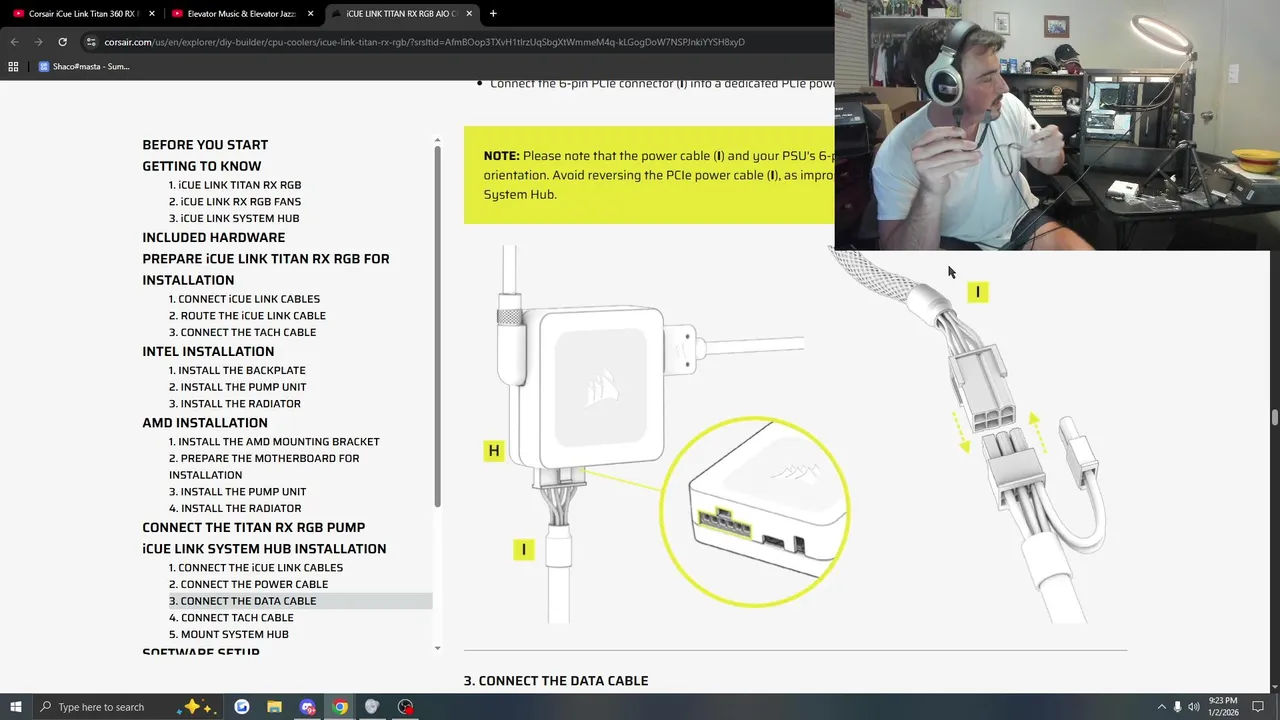Jump to INCLUDED HARDWARE section

(214, 238)
